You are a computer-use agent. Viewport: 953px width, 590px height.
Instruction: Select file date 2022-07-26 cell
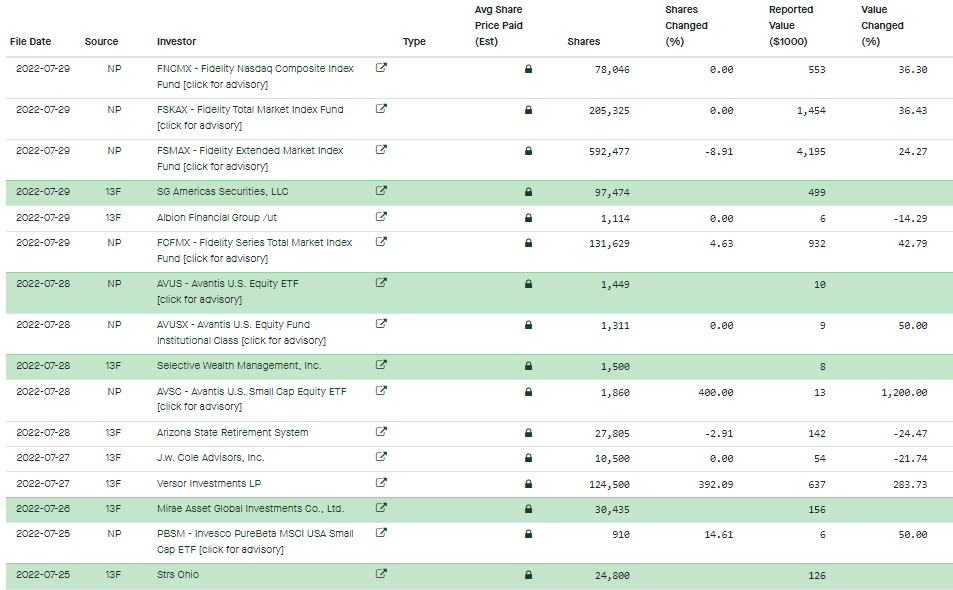click(43, 508)
